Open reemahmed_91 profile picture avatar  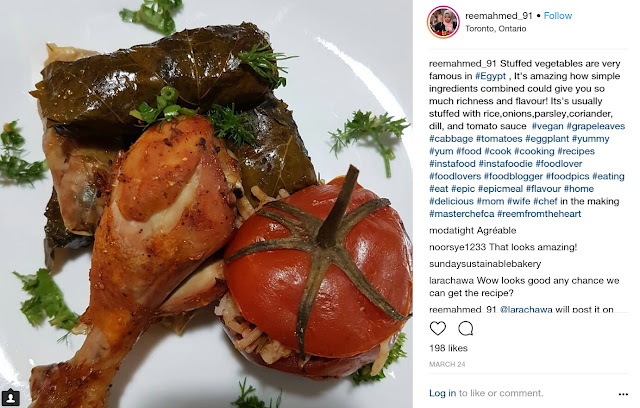pos(443,22)
